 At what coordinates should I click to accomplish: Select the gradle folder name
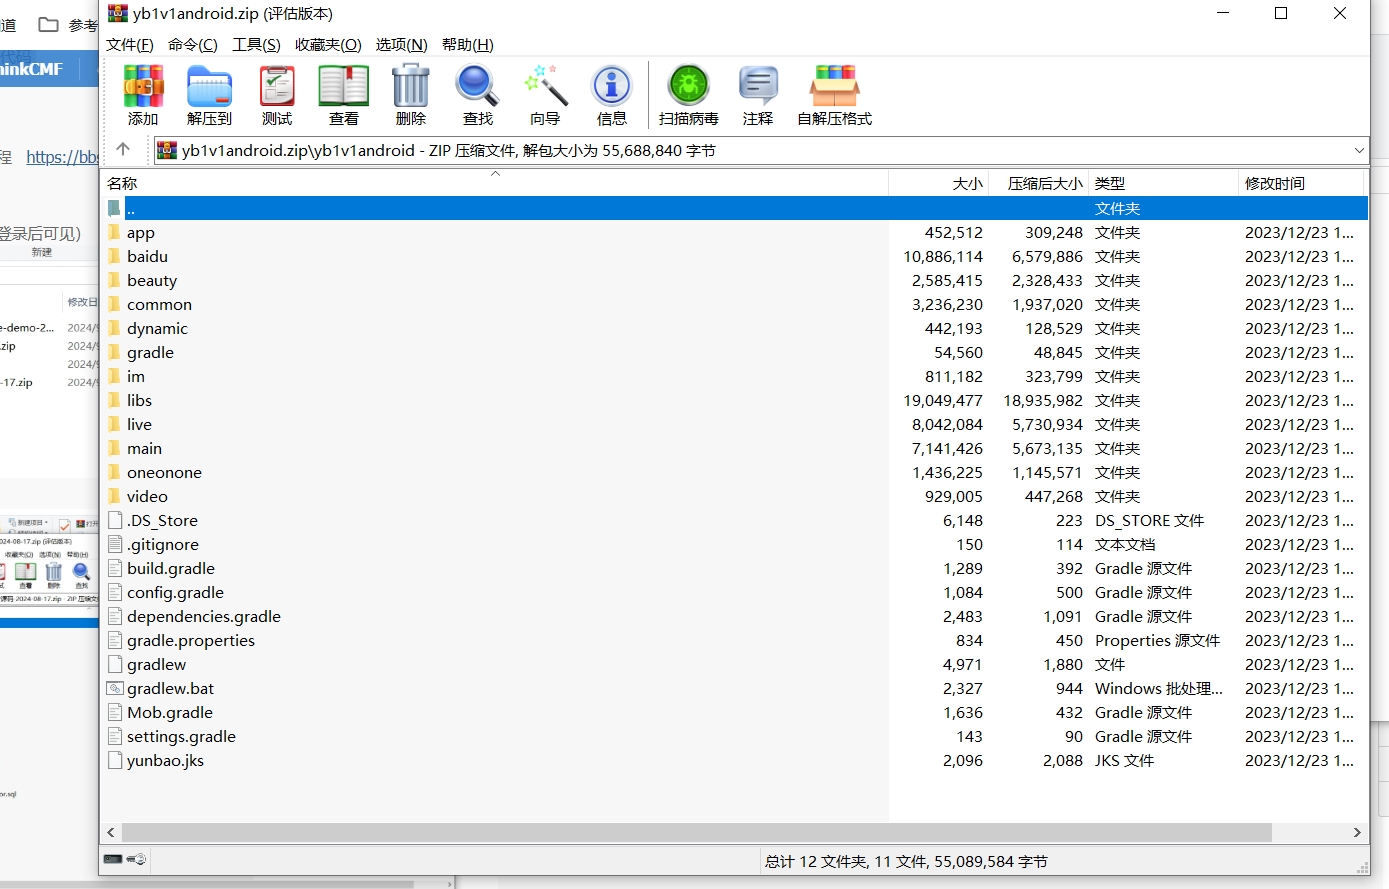click(150, 352)
